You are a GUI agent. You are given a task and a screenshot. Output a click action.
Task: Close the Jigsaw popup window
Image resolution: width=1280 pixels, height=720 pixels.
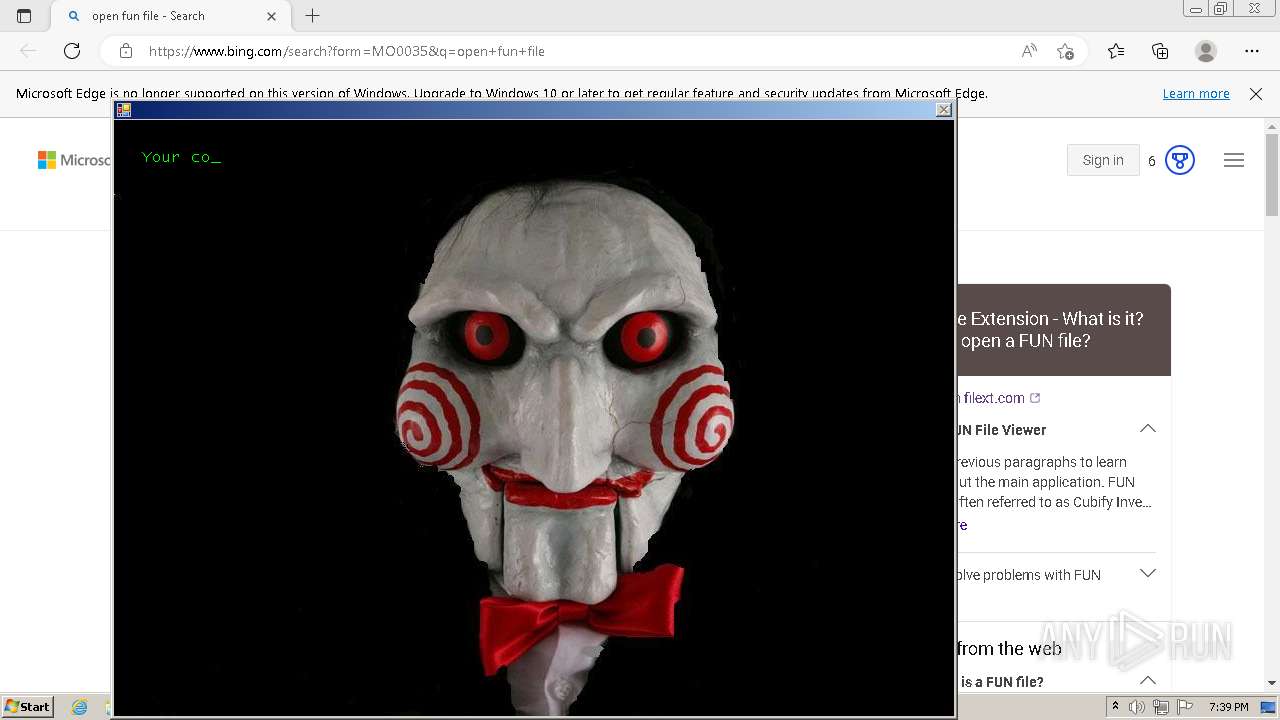click(x=943, y=110)
